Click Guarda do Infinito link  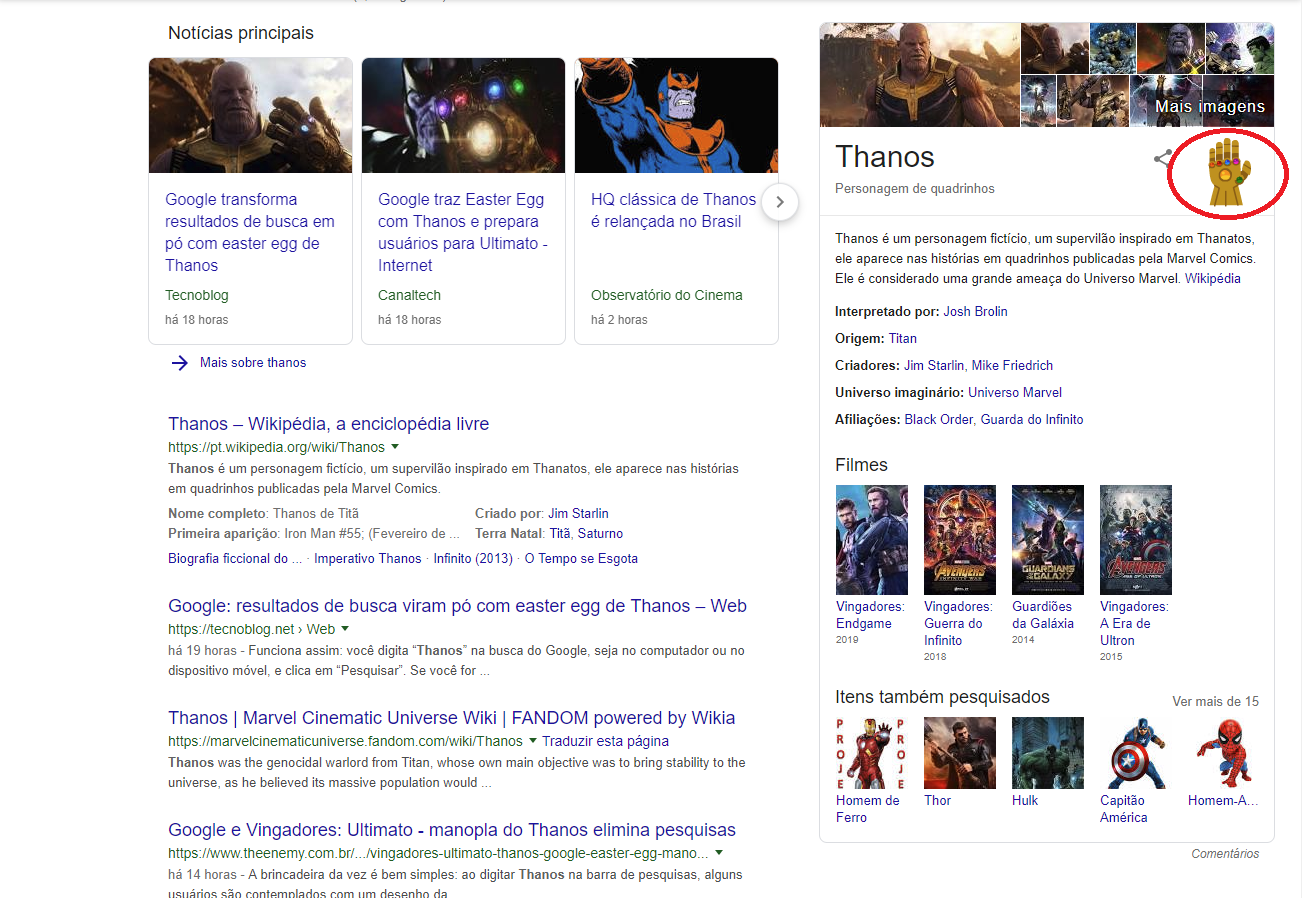pos(1031,419)
